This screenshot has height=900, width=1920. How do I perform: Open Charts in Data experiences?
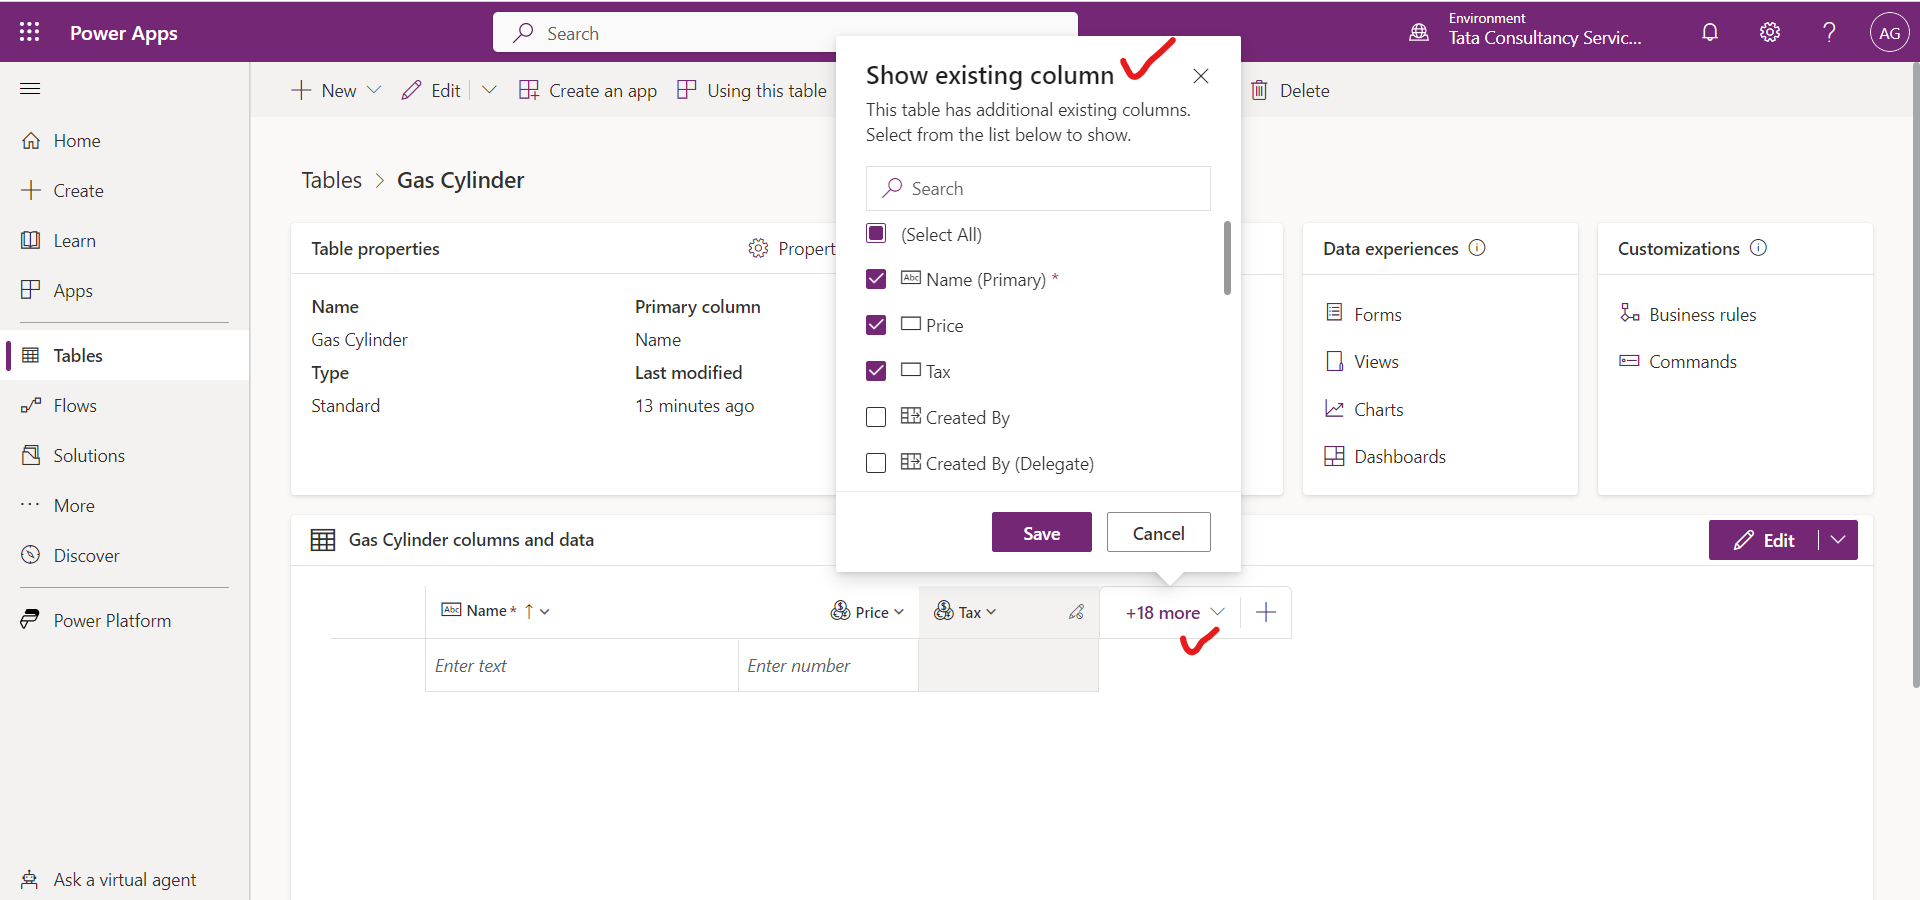(1377, 408)
